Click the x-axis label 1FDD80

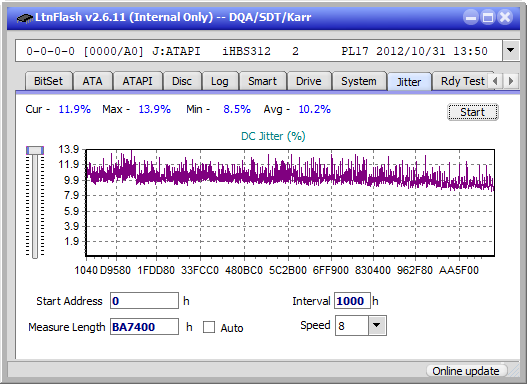point(156,270)
